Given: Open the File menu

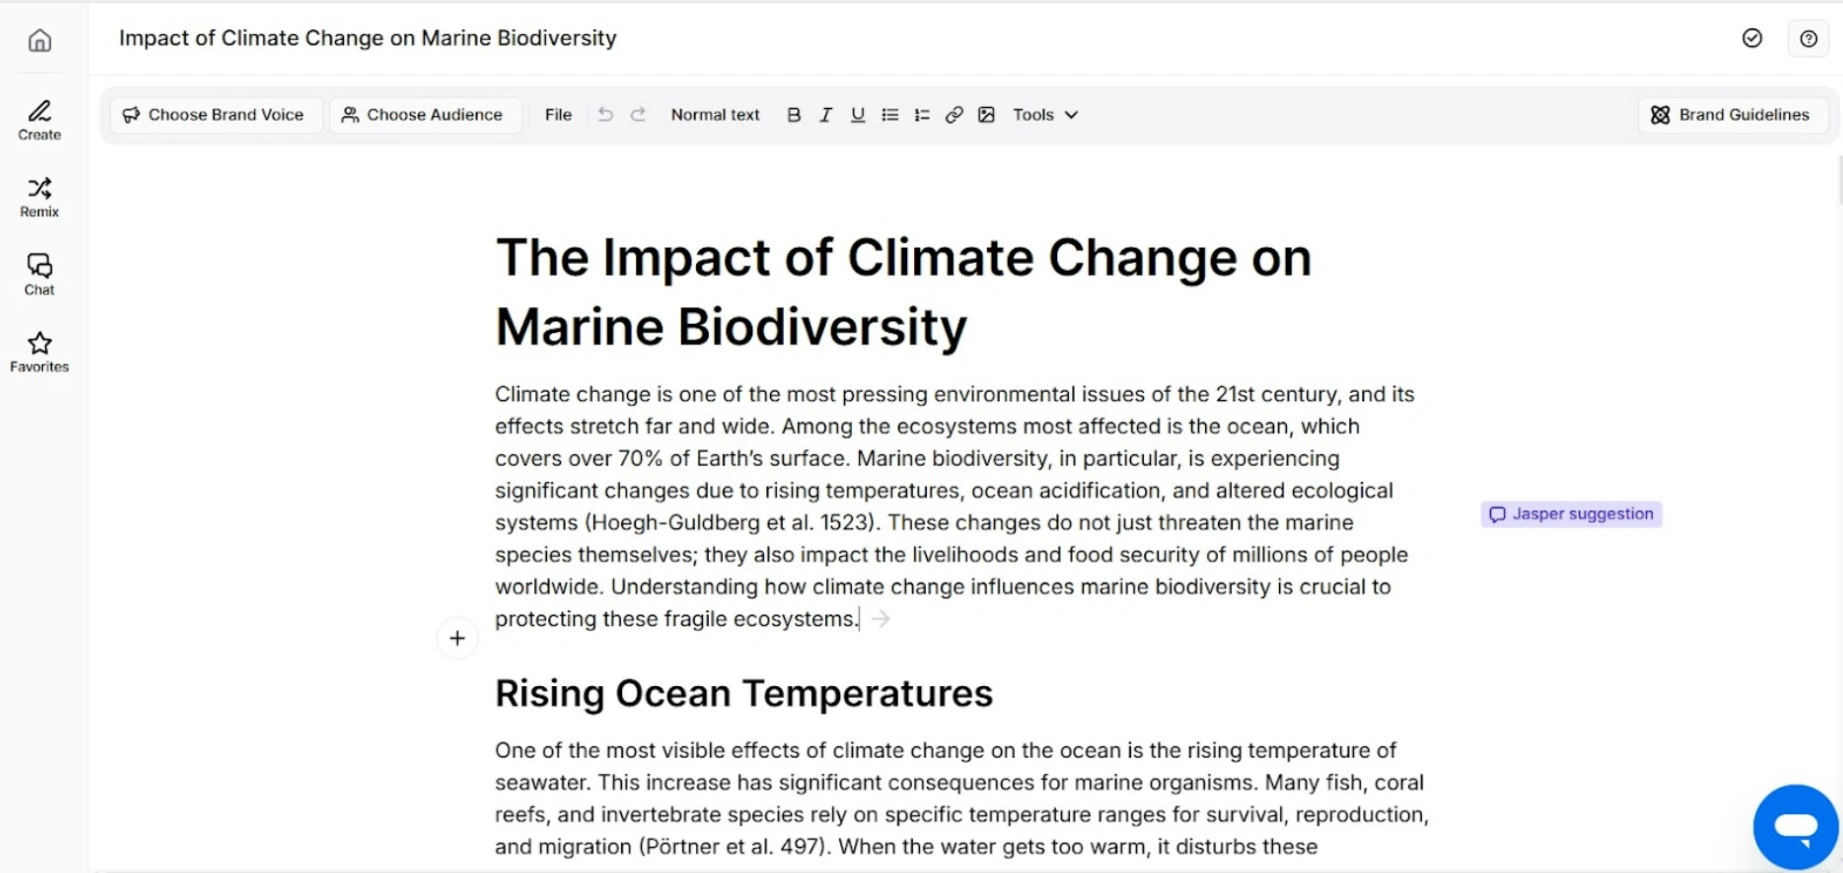Looking at the screenshot, I should (x=558, y=115).
